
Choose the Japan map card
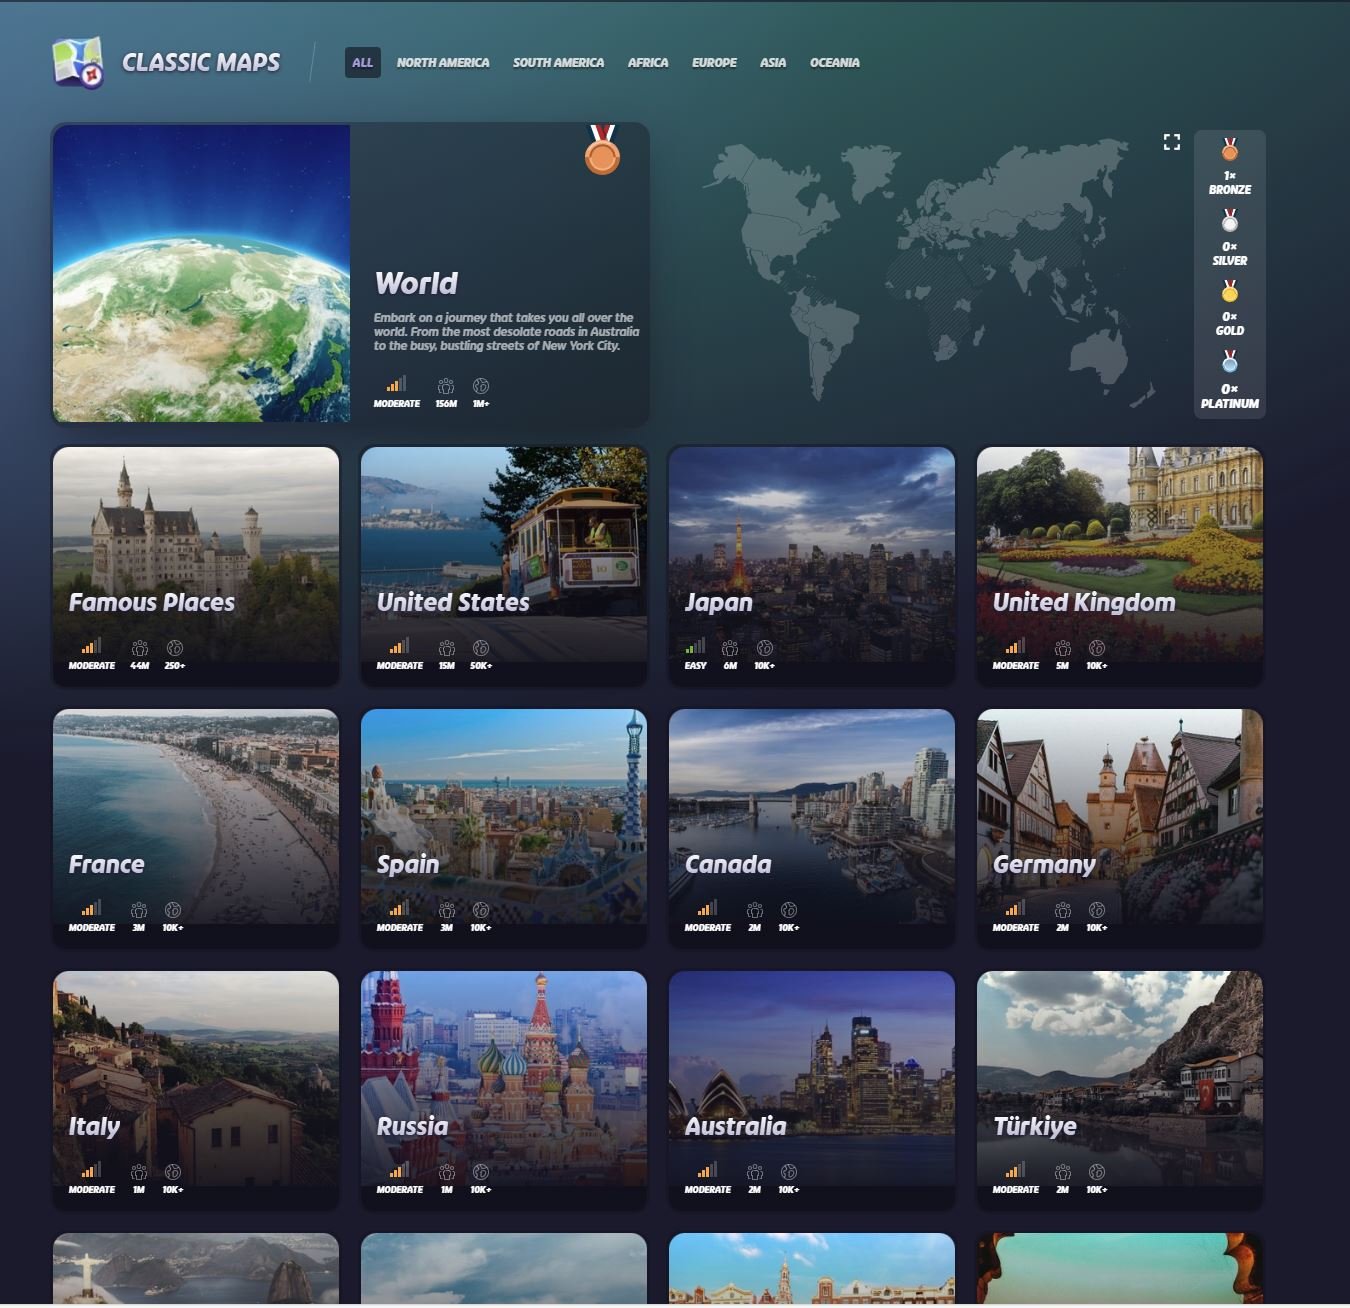tap(811, 565)
